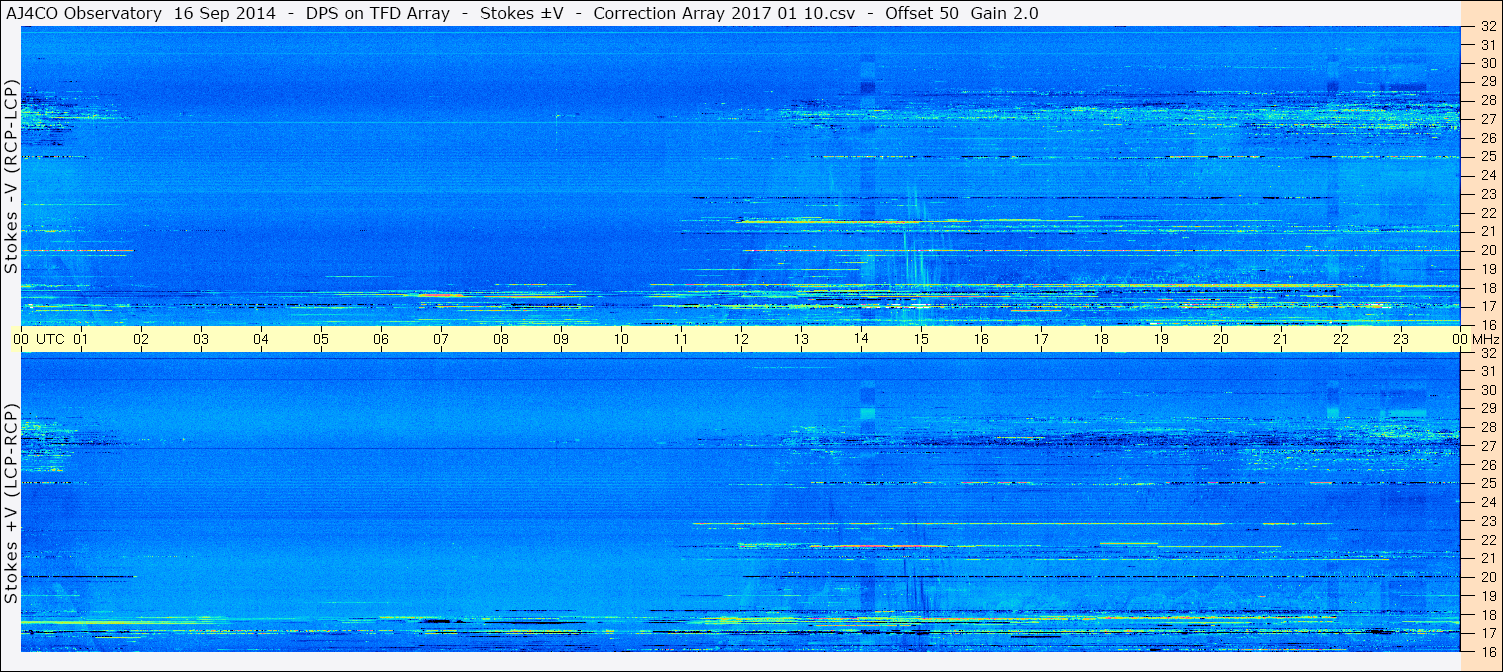Viewport: 1503px width, 672px height.
Task: Select hour 12 on UTC time axis
Action: pos(740,339)
